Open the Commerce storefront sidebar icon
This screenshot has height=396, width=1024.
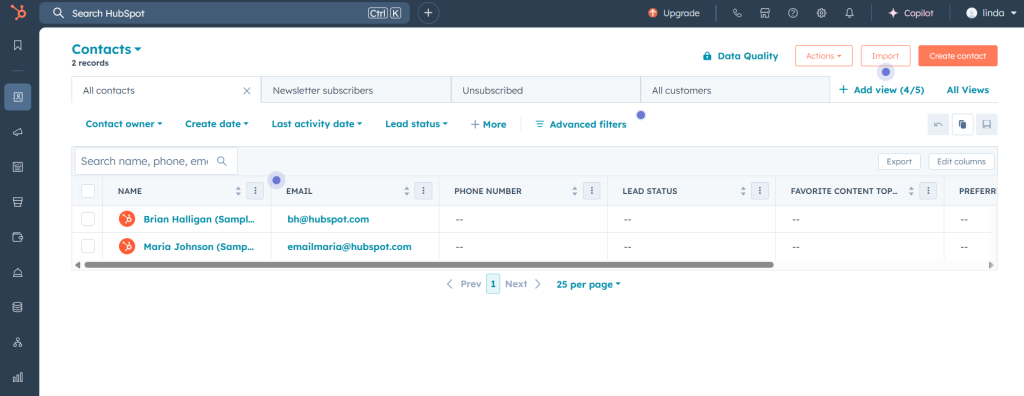click(18, 202)
